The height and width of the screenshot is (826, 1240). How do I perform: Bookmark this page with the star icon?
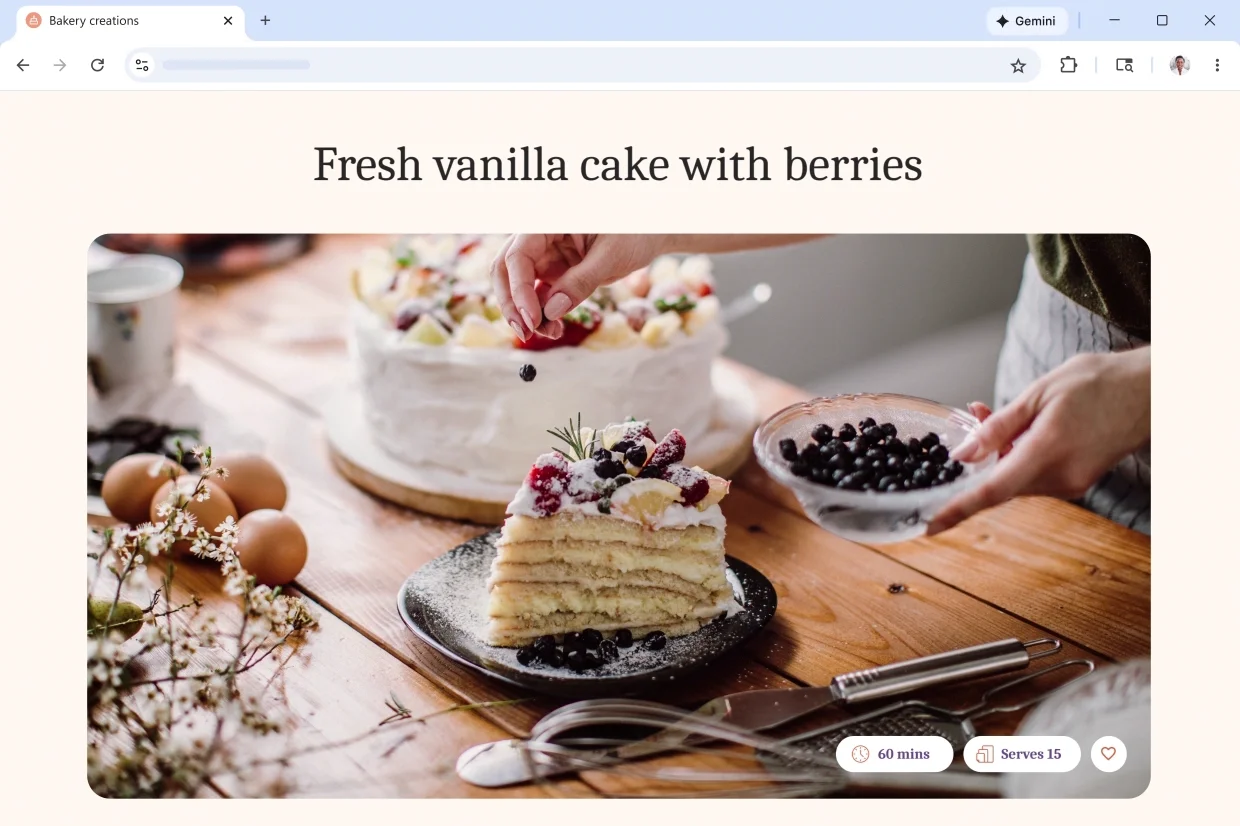[x=1018, y=65]
